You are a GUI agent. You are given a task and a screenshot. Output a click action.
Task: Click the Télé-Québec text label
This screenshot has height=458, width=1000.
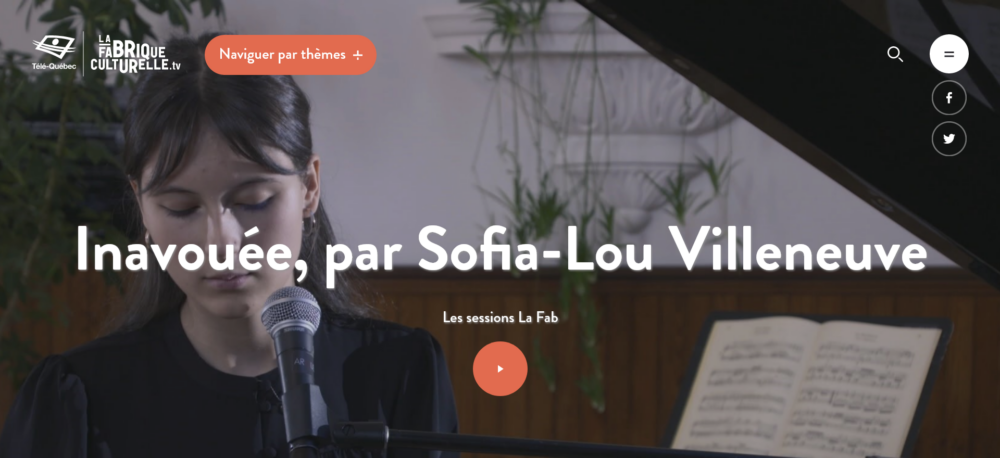pyautogui.click(x=54, y=66)
